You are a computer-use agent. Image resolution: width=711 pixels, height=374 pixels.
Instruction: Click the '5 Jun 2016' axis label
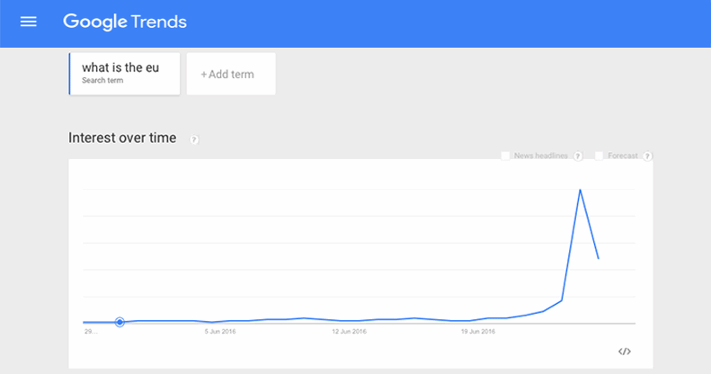click(220, 332)
